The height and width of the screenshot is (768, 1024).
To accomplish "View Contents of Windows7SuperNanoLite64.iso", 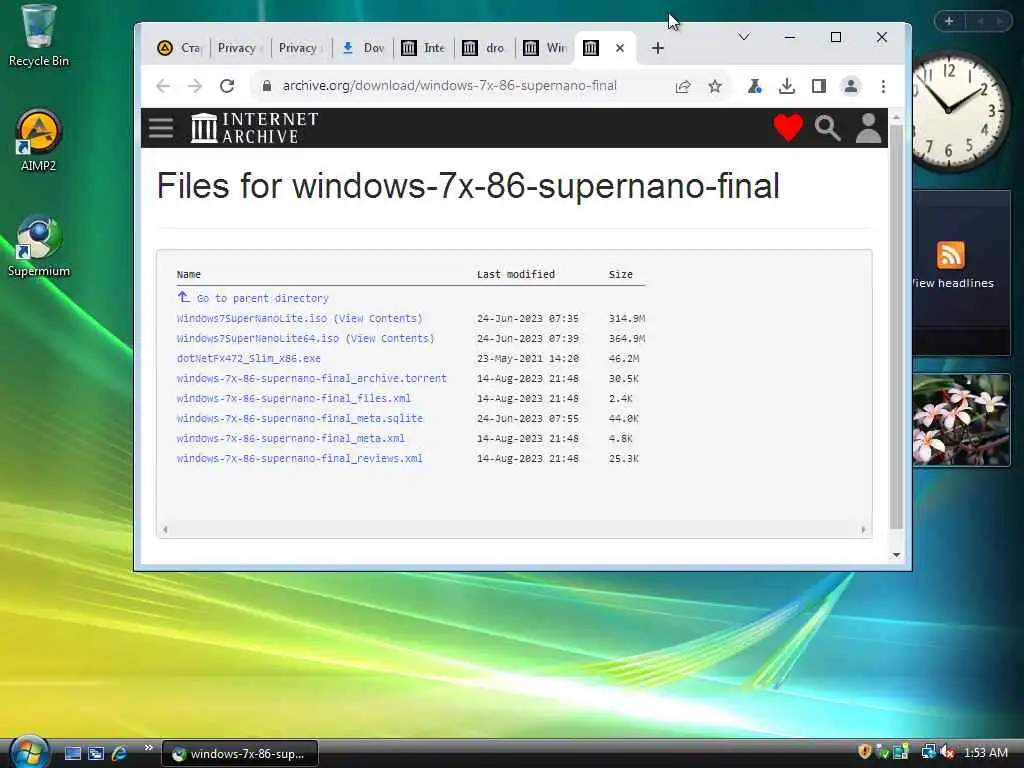I will tap(390, 338).
